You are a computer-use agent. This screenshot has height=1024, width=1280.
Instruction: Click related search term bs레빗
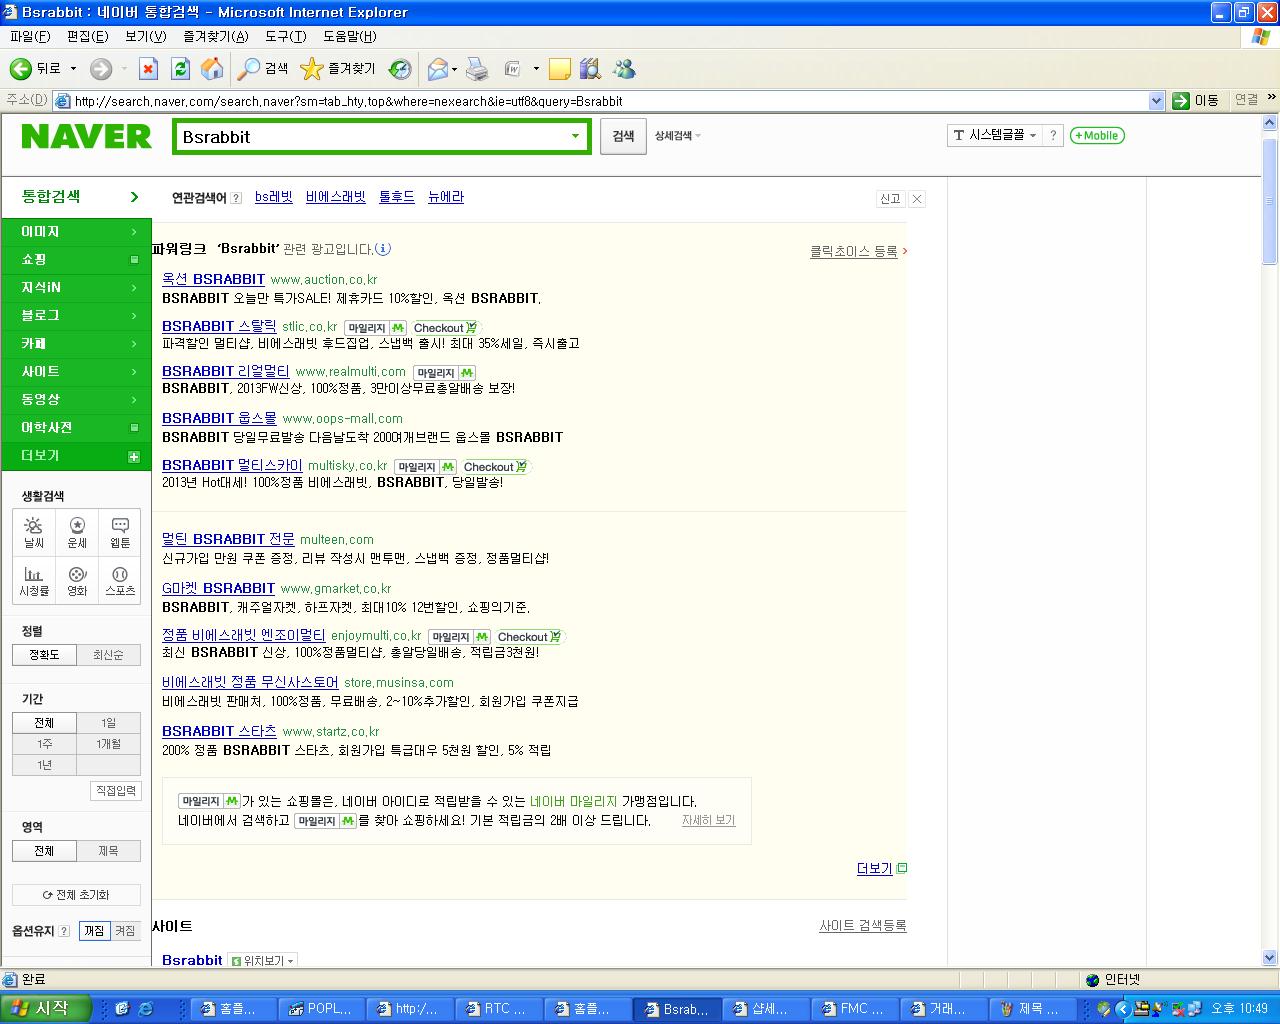coord(274,197)
